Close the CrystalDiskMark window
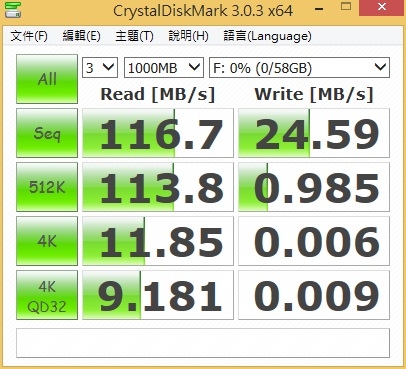This screenshot has height=369, width=406. [382, 7]
